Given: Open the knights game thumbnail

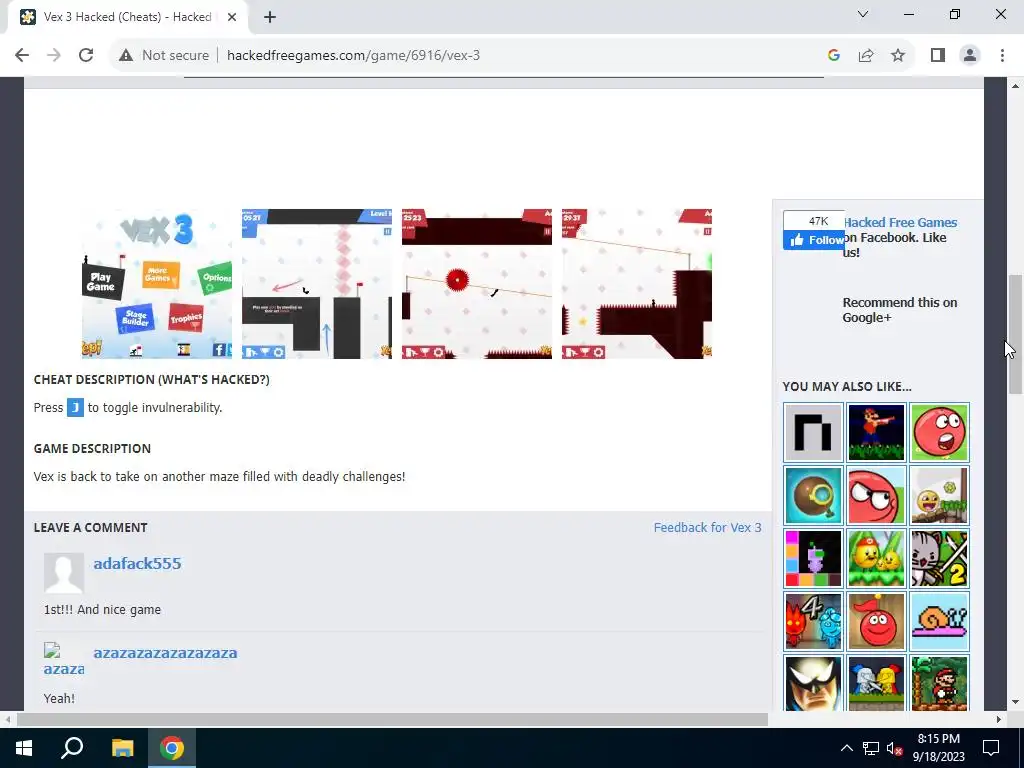Looking at the screenshot, I should [876, 683].
